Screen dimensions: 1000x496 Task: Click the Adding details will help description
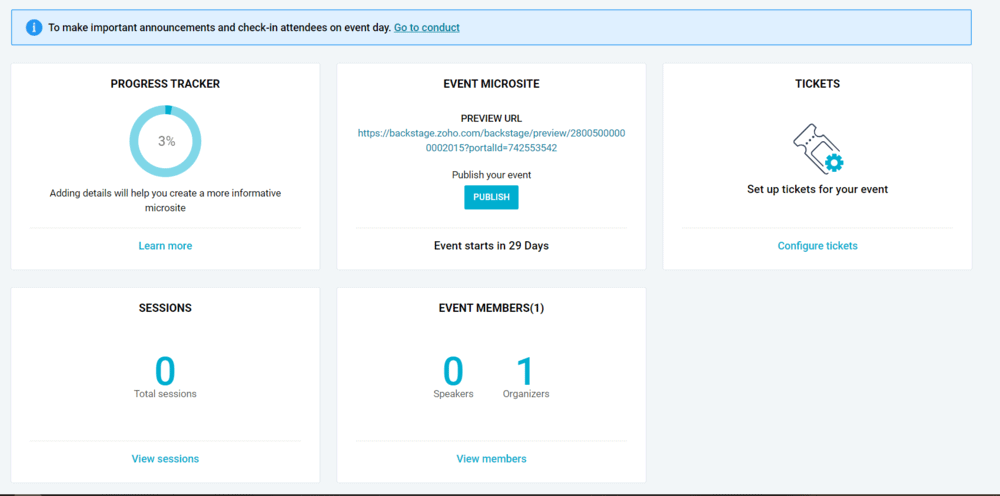pos(165,200)
